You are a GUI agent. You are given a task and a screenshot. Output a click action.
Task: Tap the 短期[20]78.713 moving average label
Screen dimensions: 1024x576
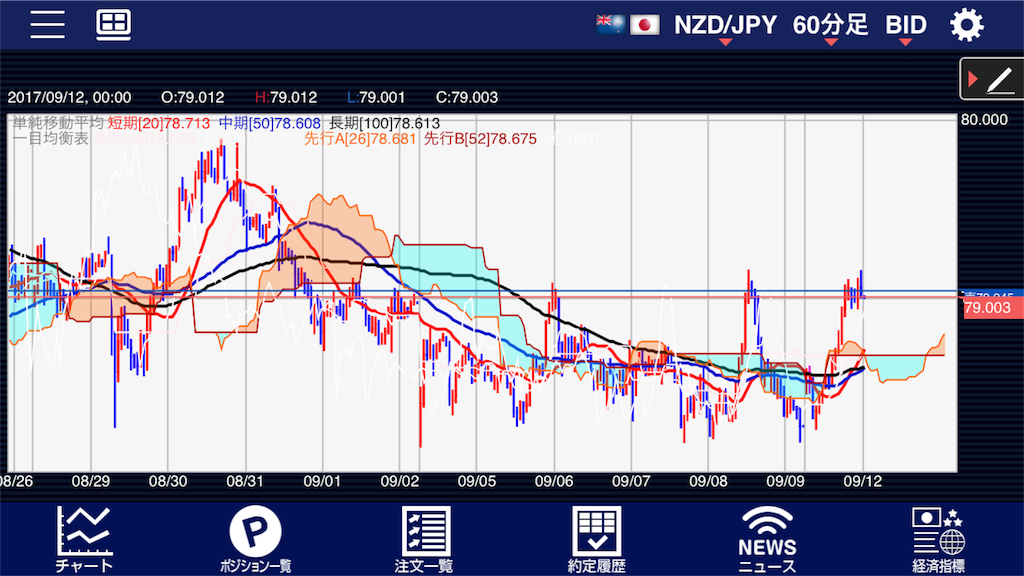159,123
